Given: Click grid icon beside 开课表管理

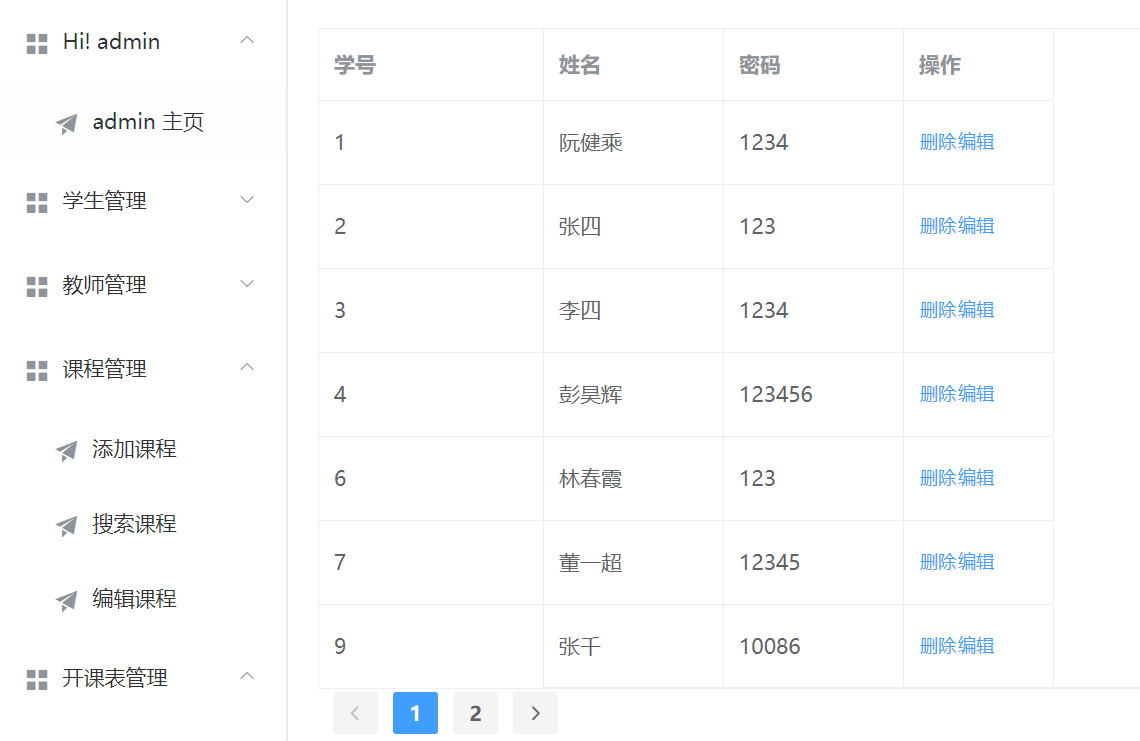Looking at the screenshot, I should tap(37, 680).
